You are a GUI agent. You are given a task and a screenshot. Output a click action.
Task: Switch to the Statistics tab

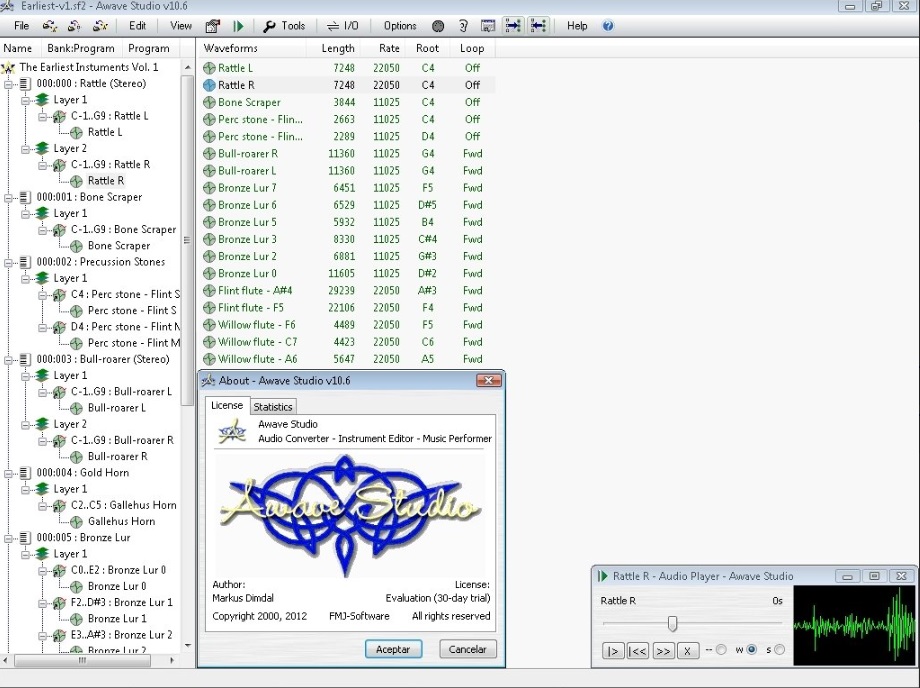(273, 407)
